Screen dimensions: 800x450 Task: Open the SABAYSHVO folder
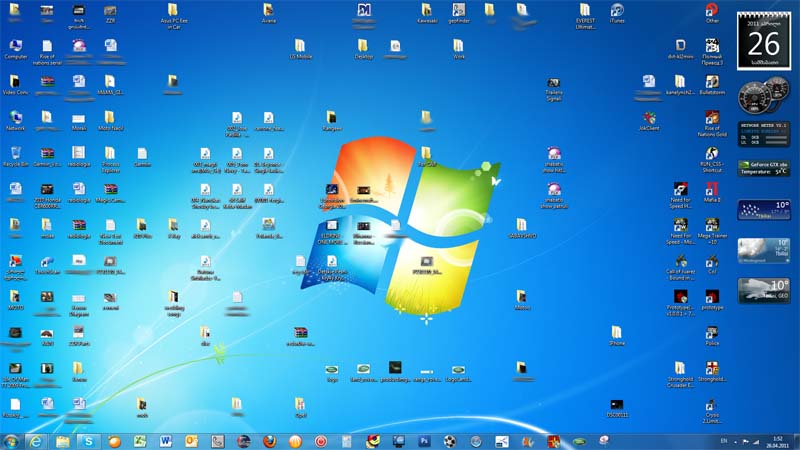click(x=521, y=229)
